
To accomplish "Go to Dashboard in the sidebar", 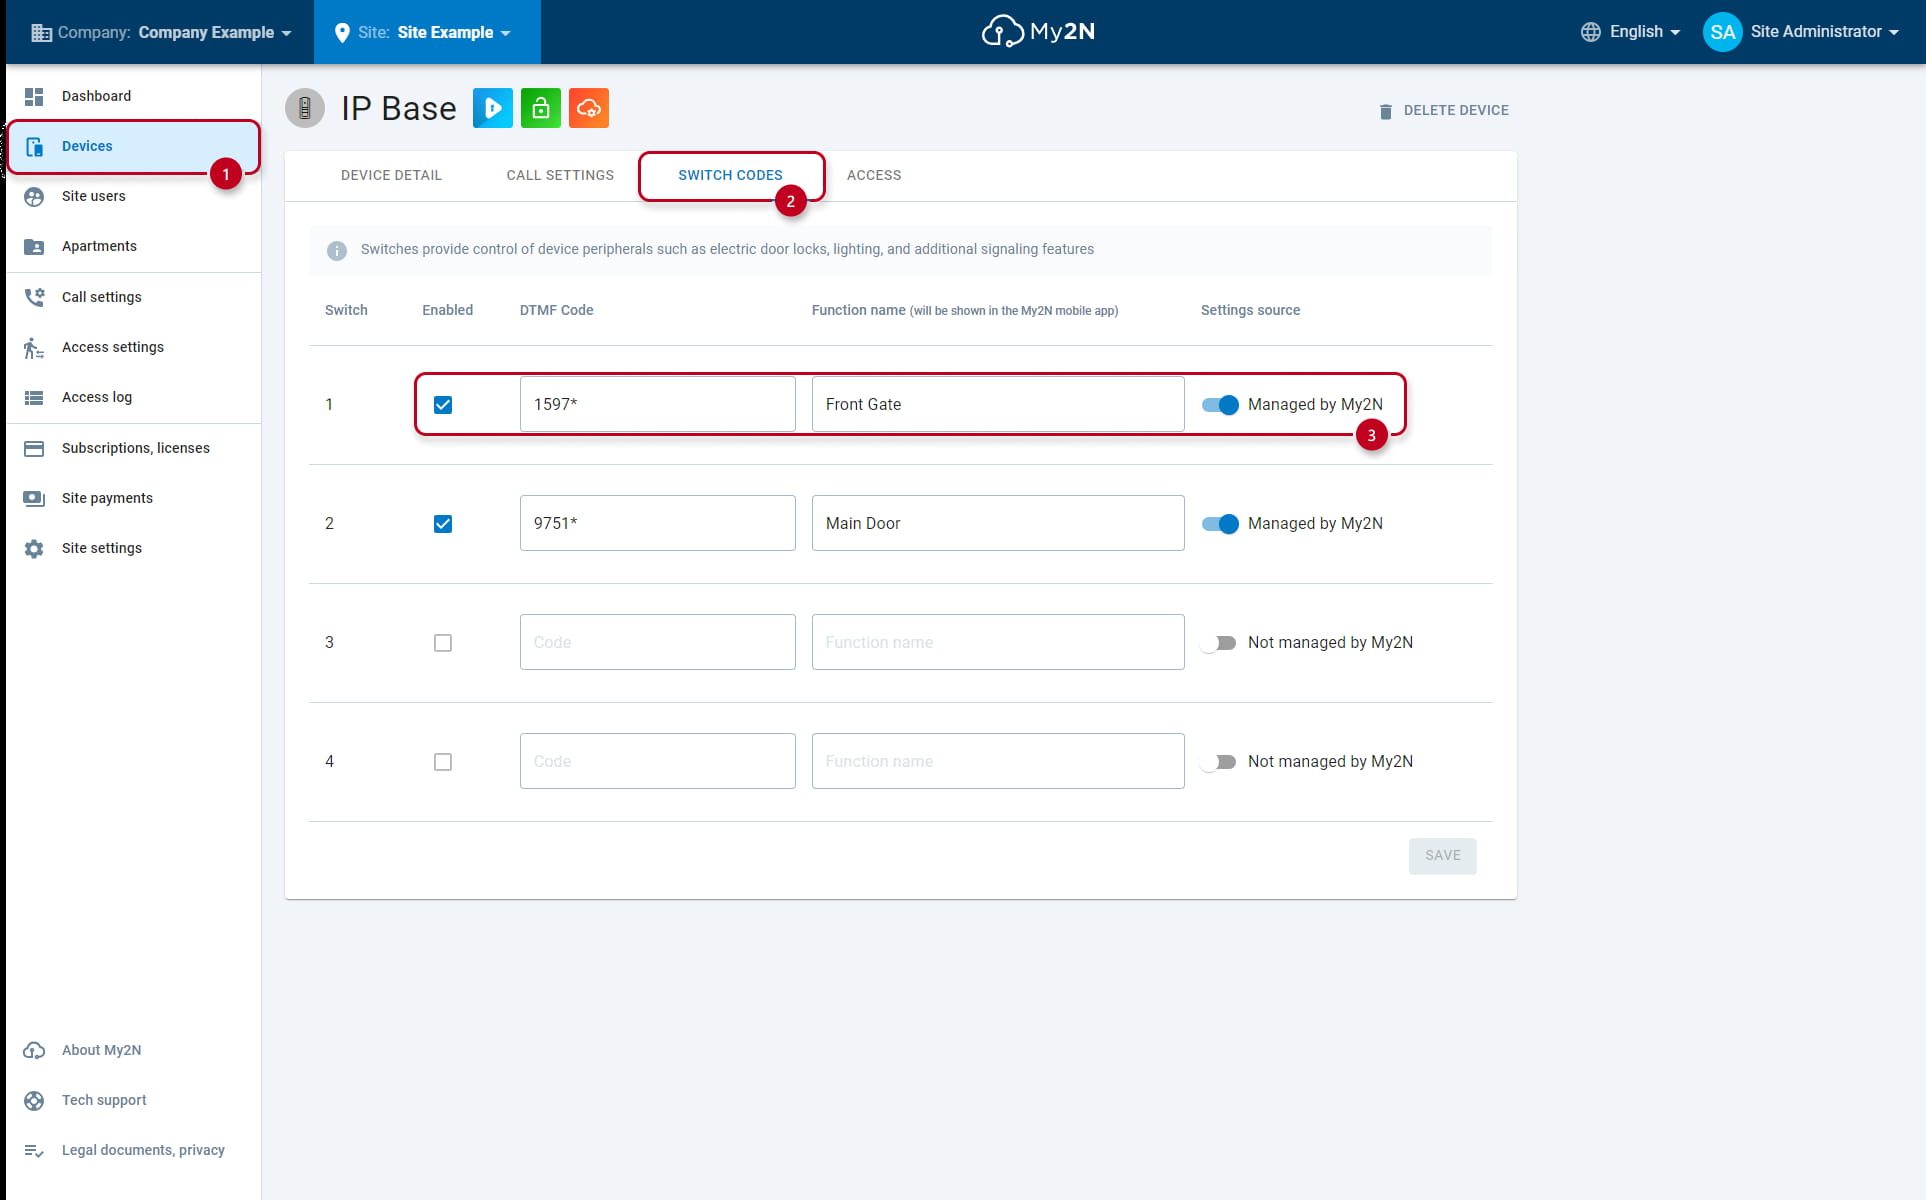I will (x=133, y=96).
